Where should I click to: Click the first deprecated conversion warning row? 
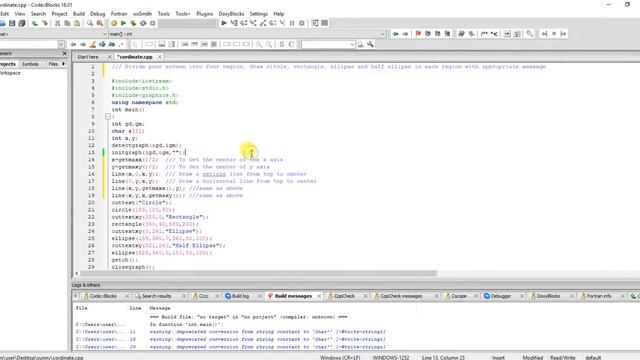pyautogui.click(x=267, y=332)
